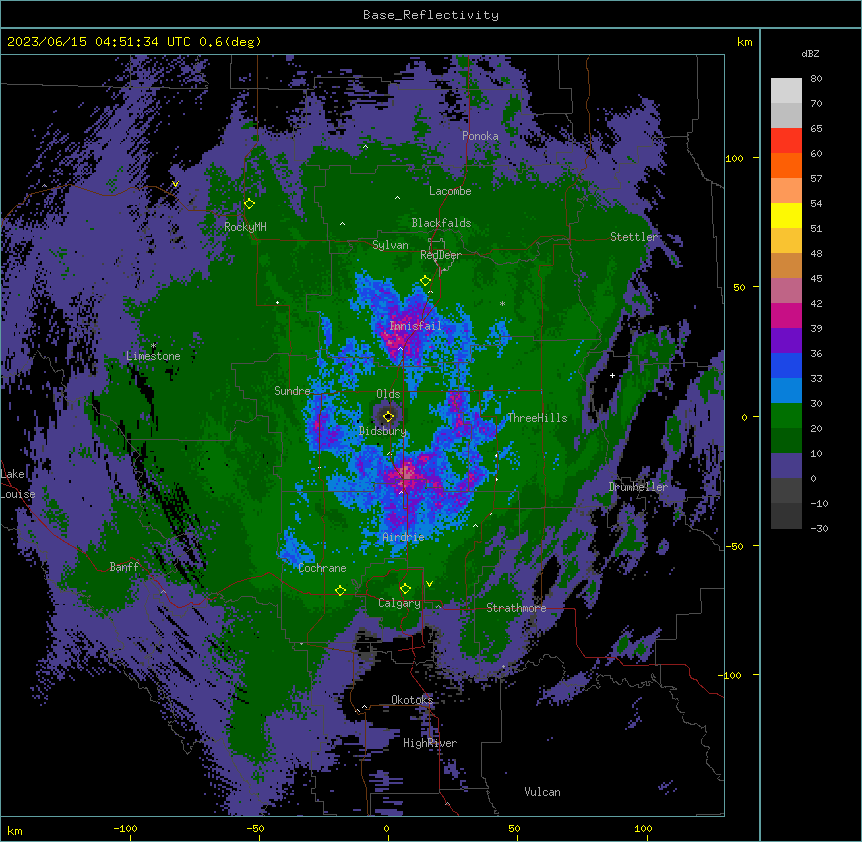Viewport: 862px width, 842px height.
Task: Click the Limestone label
Action: [x=153, y=356]
